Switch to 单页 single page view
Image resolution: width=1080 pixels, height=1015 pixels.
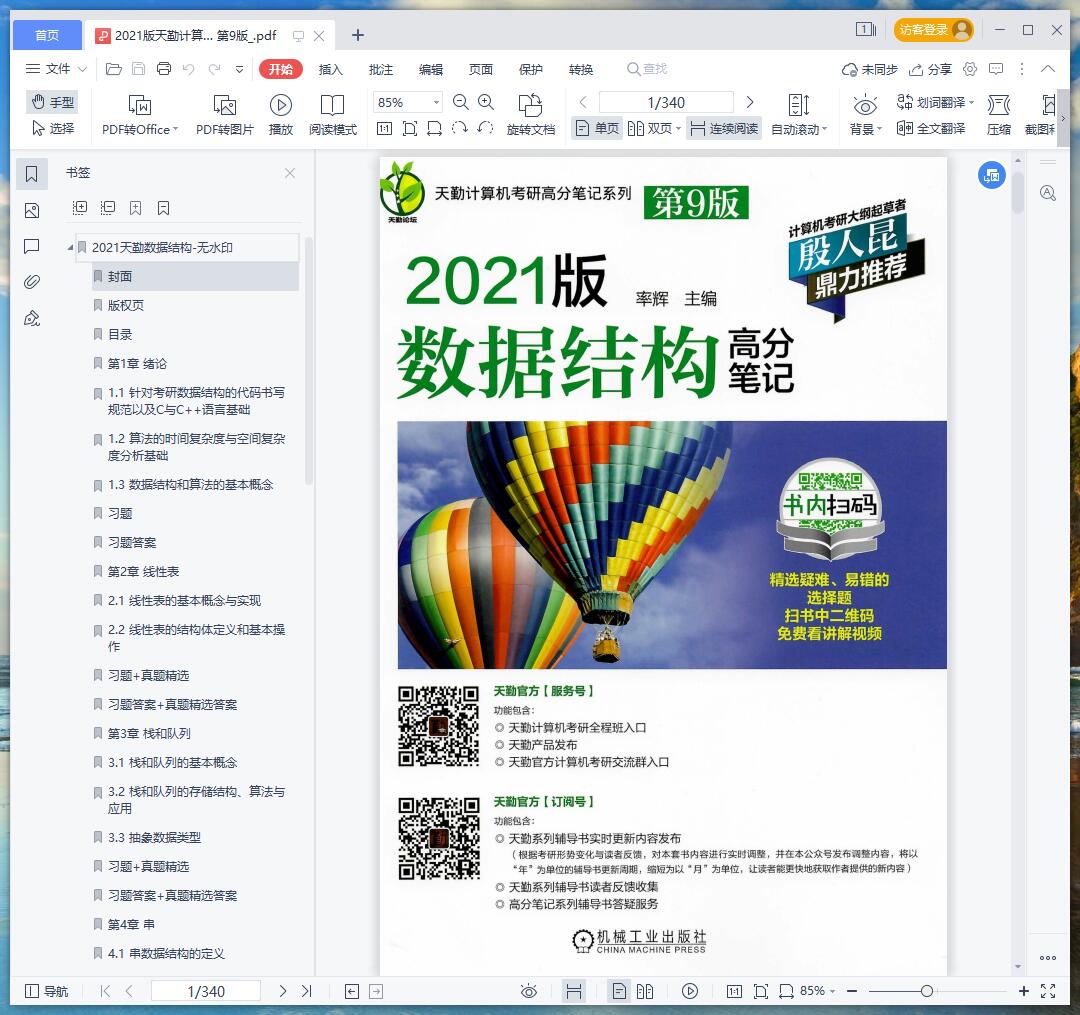coord(597,129)
